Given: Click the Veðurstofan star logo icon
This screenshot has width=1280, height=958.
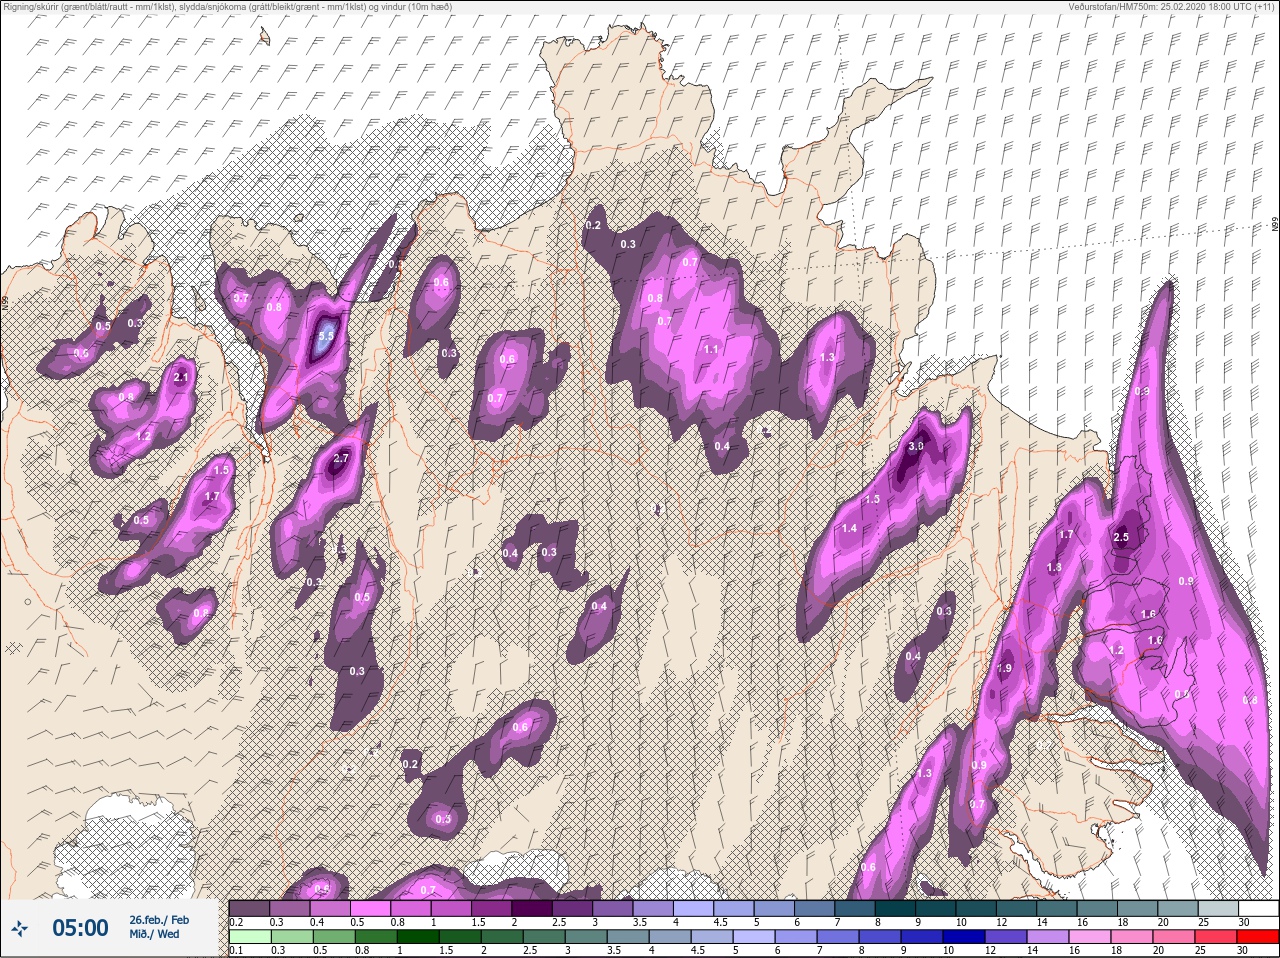Looking at the screenshot, I should tap(19, 927).
